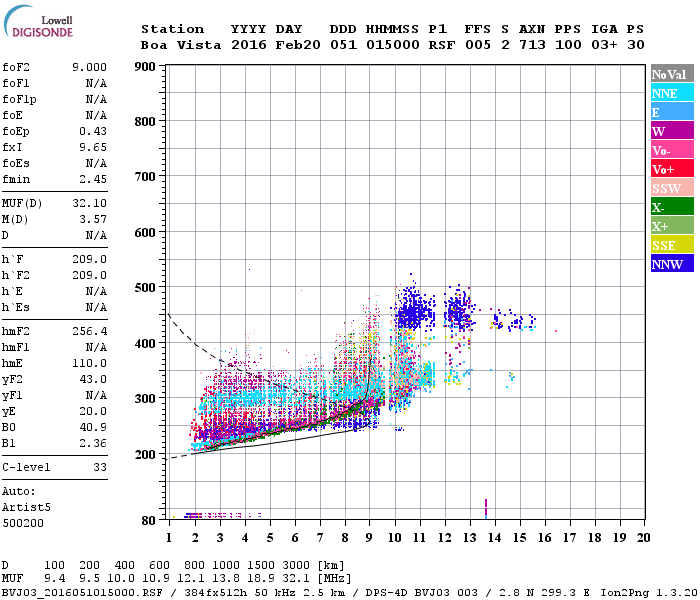Select the X+ light green legend swatch
The width and height of the screenshot is (700, 600).
click(672, 225)
